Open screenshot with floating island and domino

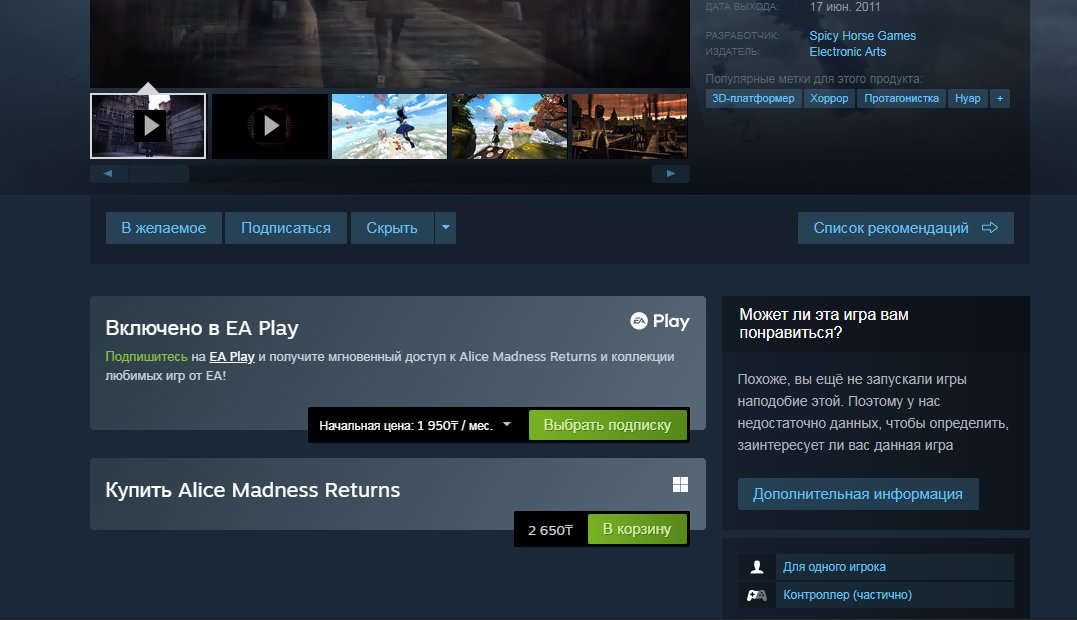point(509,126)
